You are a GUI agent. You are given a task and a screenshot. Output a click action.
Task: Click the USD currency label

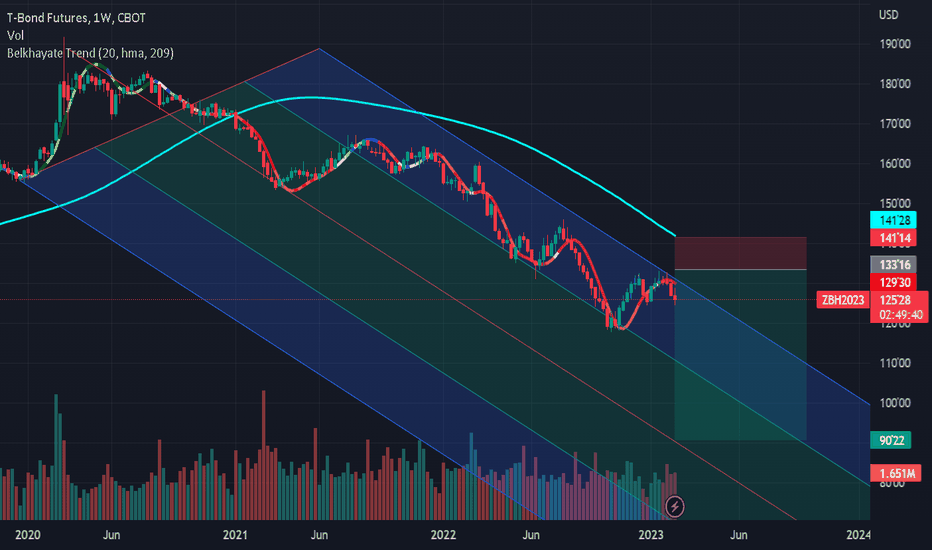pos(889,15)
